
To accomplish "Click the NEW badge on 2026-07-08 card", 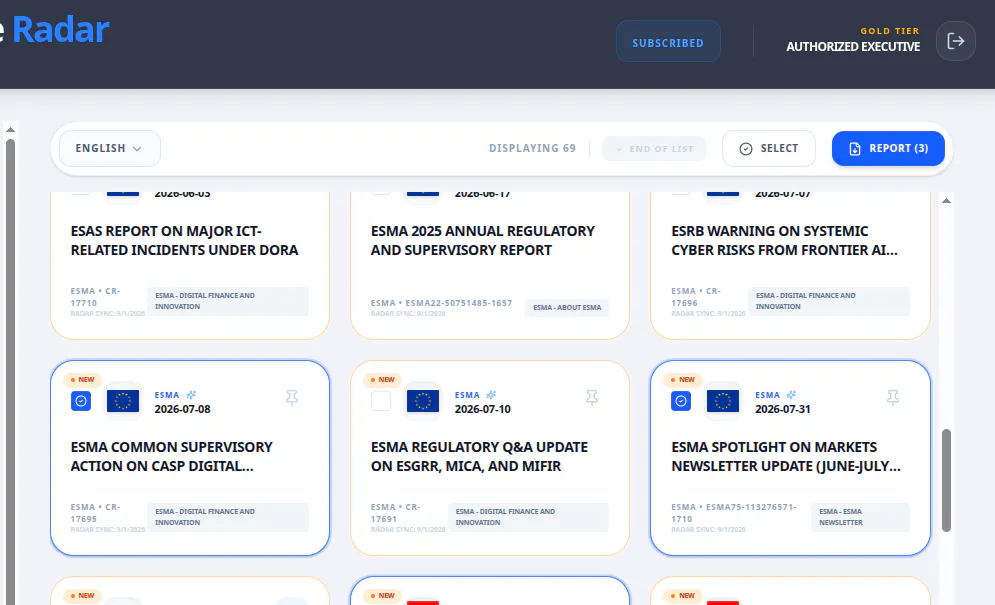I will tap(82, 380).
